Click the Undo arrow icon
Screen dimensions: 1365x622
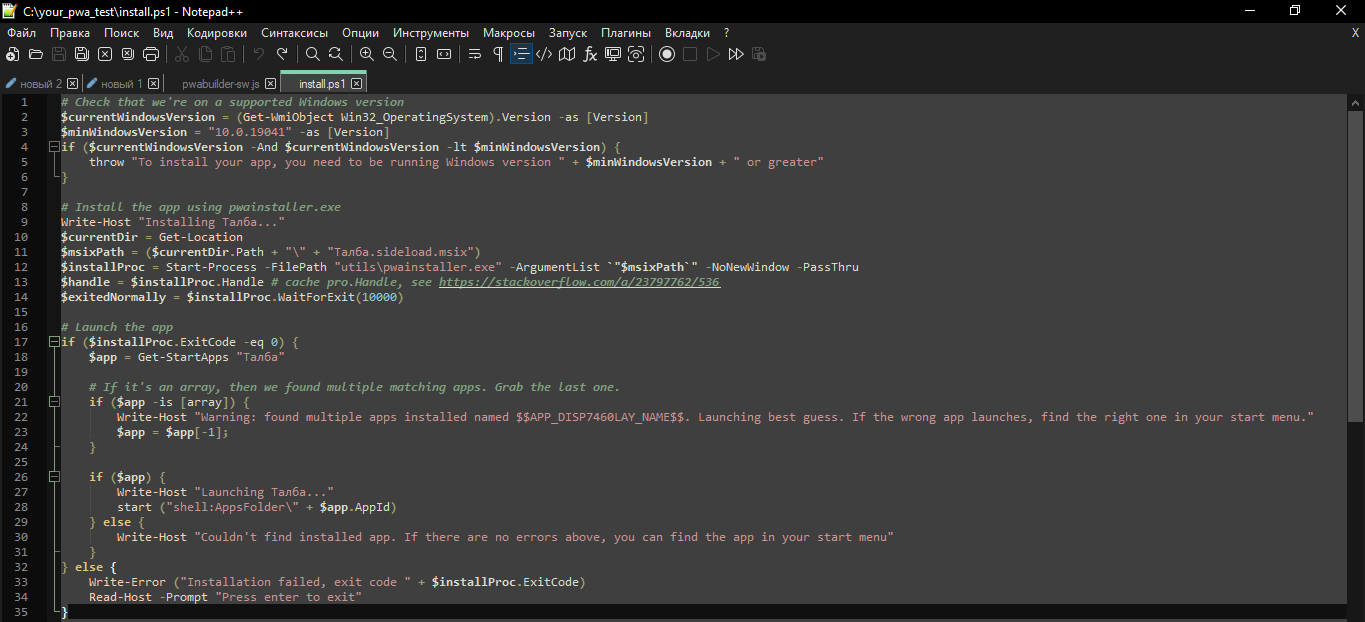[x=259, y=54]
